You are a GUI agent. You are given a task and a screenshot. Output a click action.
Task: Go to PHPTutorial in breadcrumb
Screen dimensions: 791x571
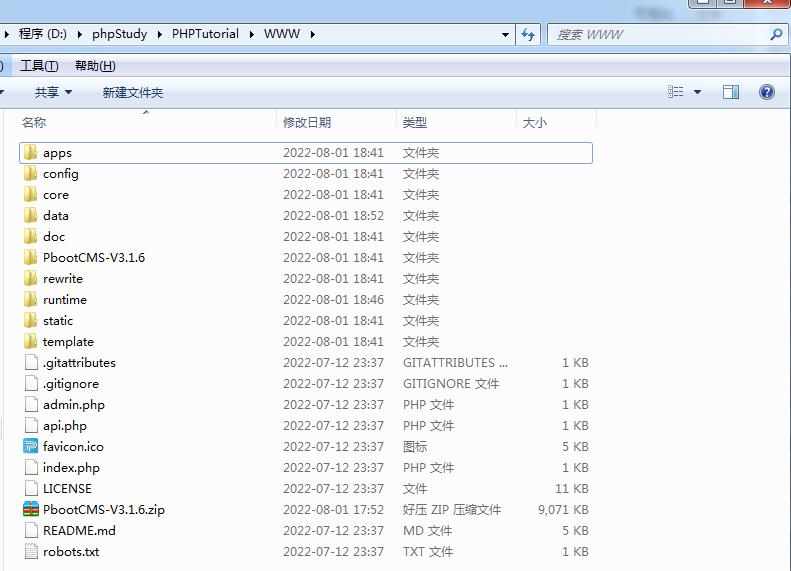tap(205, 34)
